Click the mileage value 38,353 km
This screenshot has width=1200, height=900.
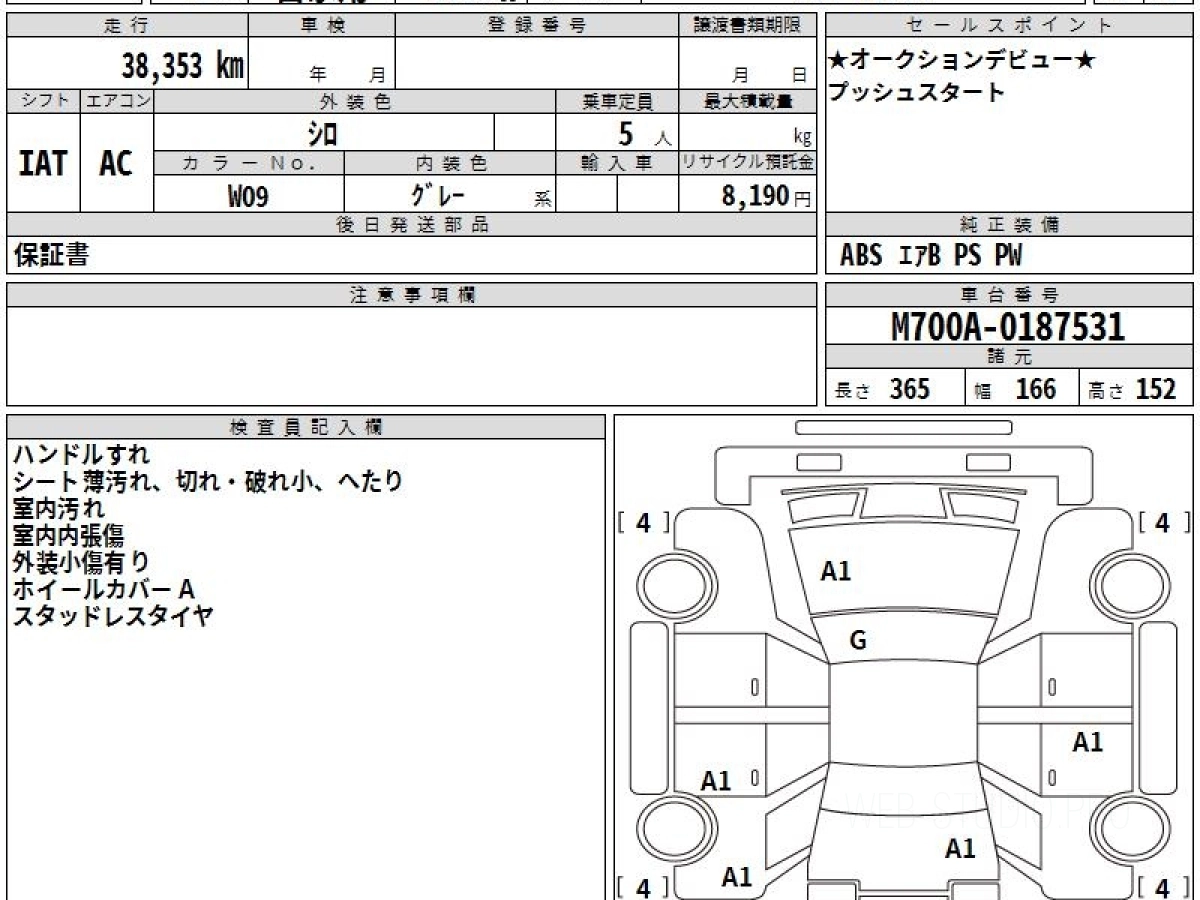[182, 66]
